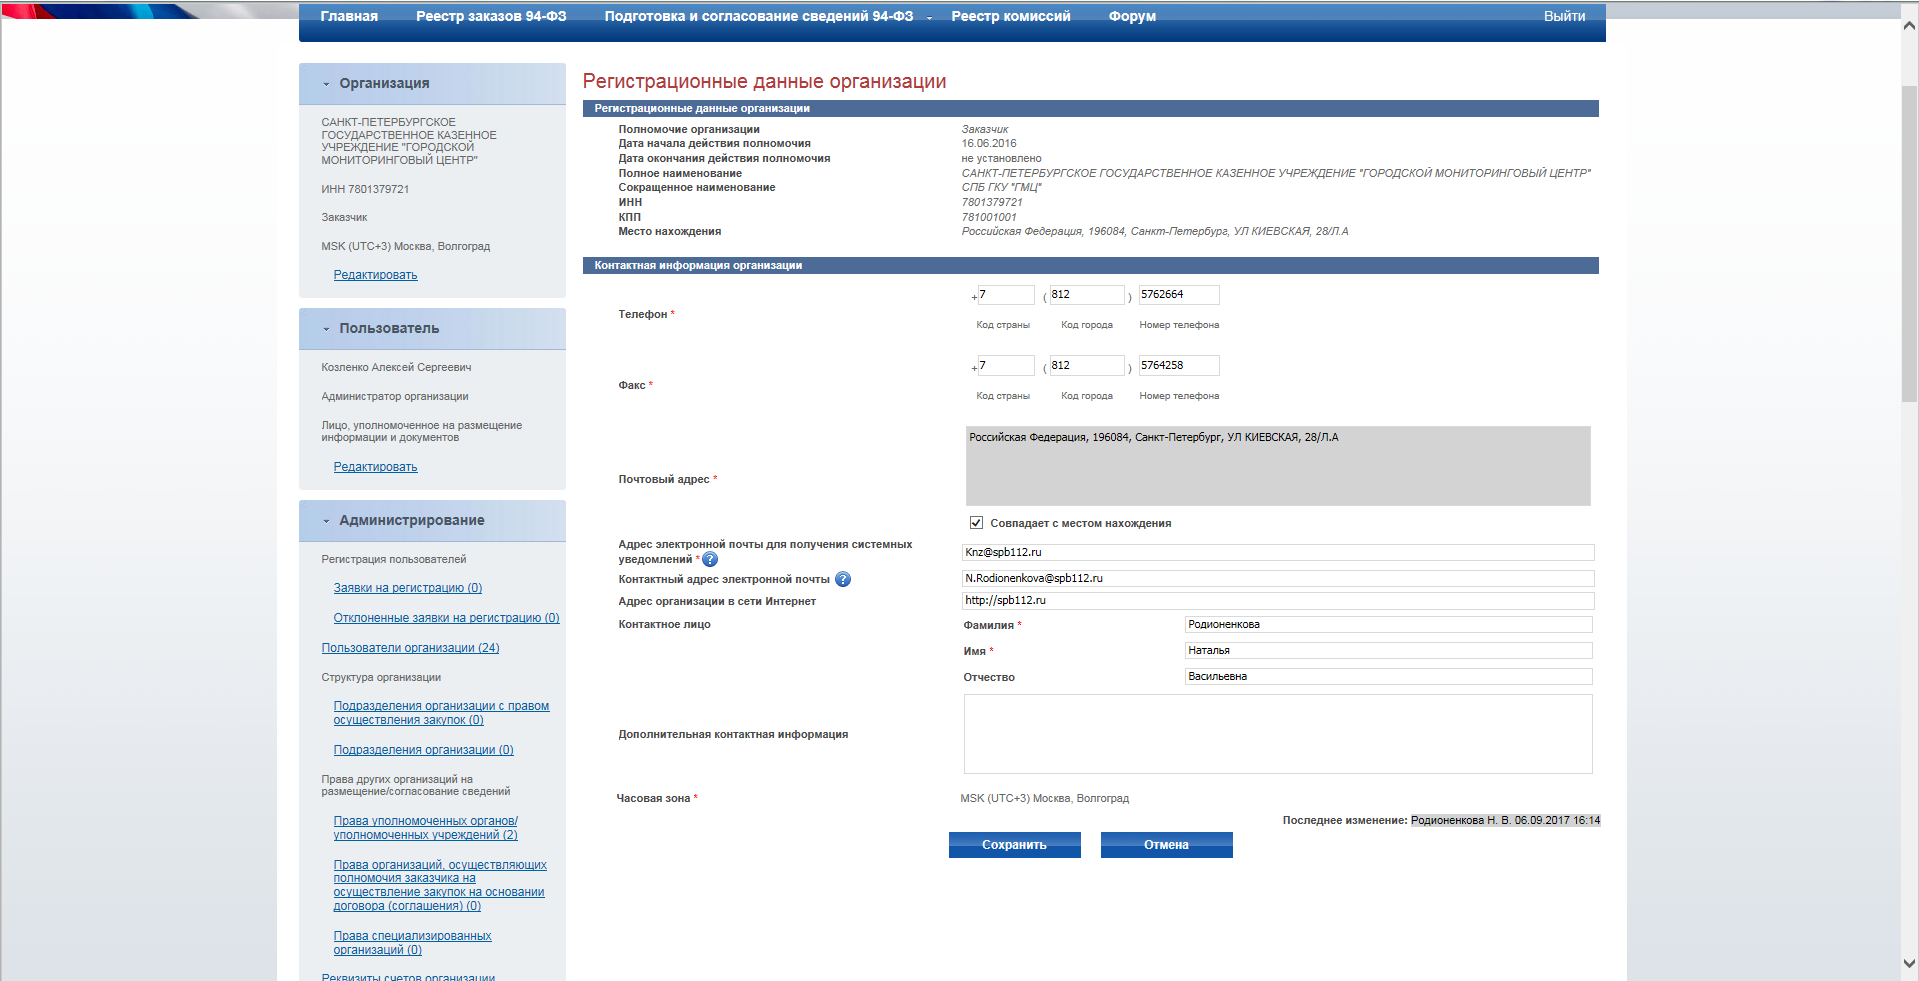The height and width of the screenshot is (981, 1919).
Task: Toggle 'Совпадает с местом нахождения' checkbox
Action: click(976, 523)
